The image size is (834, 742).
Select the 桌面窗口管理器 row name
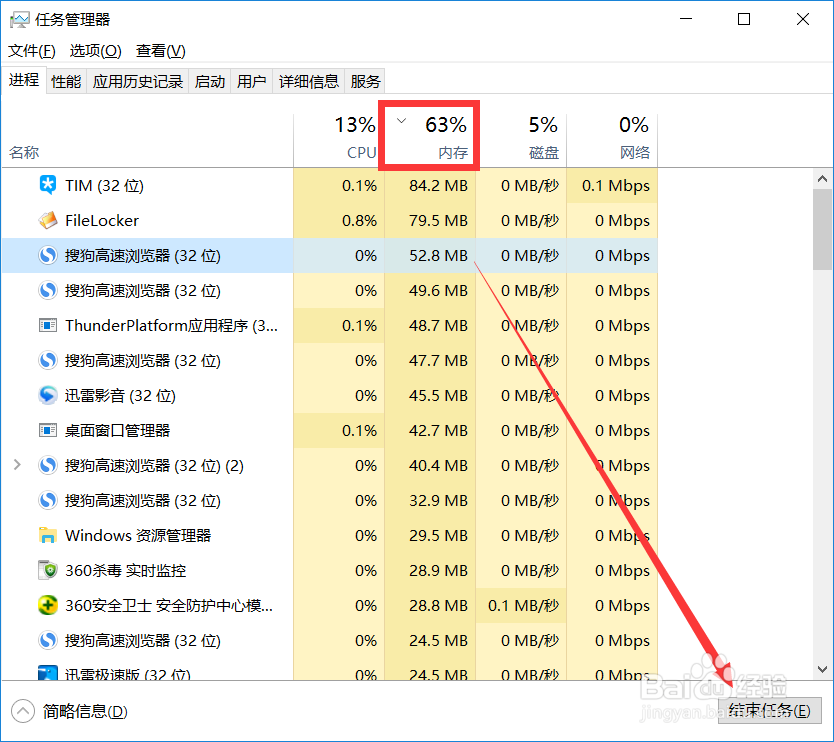coord(118,430)
